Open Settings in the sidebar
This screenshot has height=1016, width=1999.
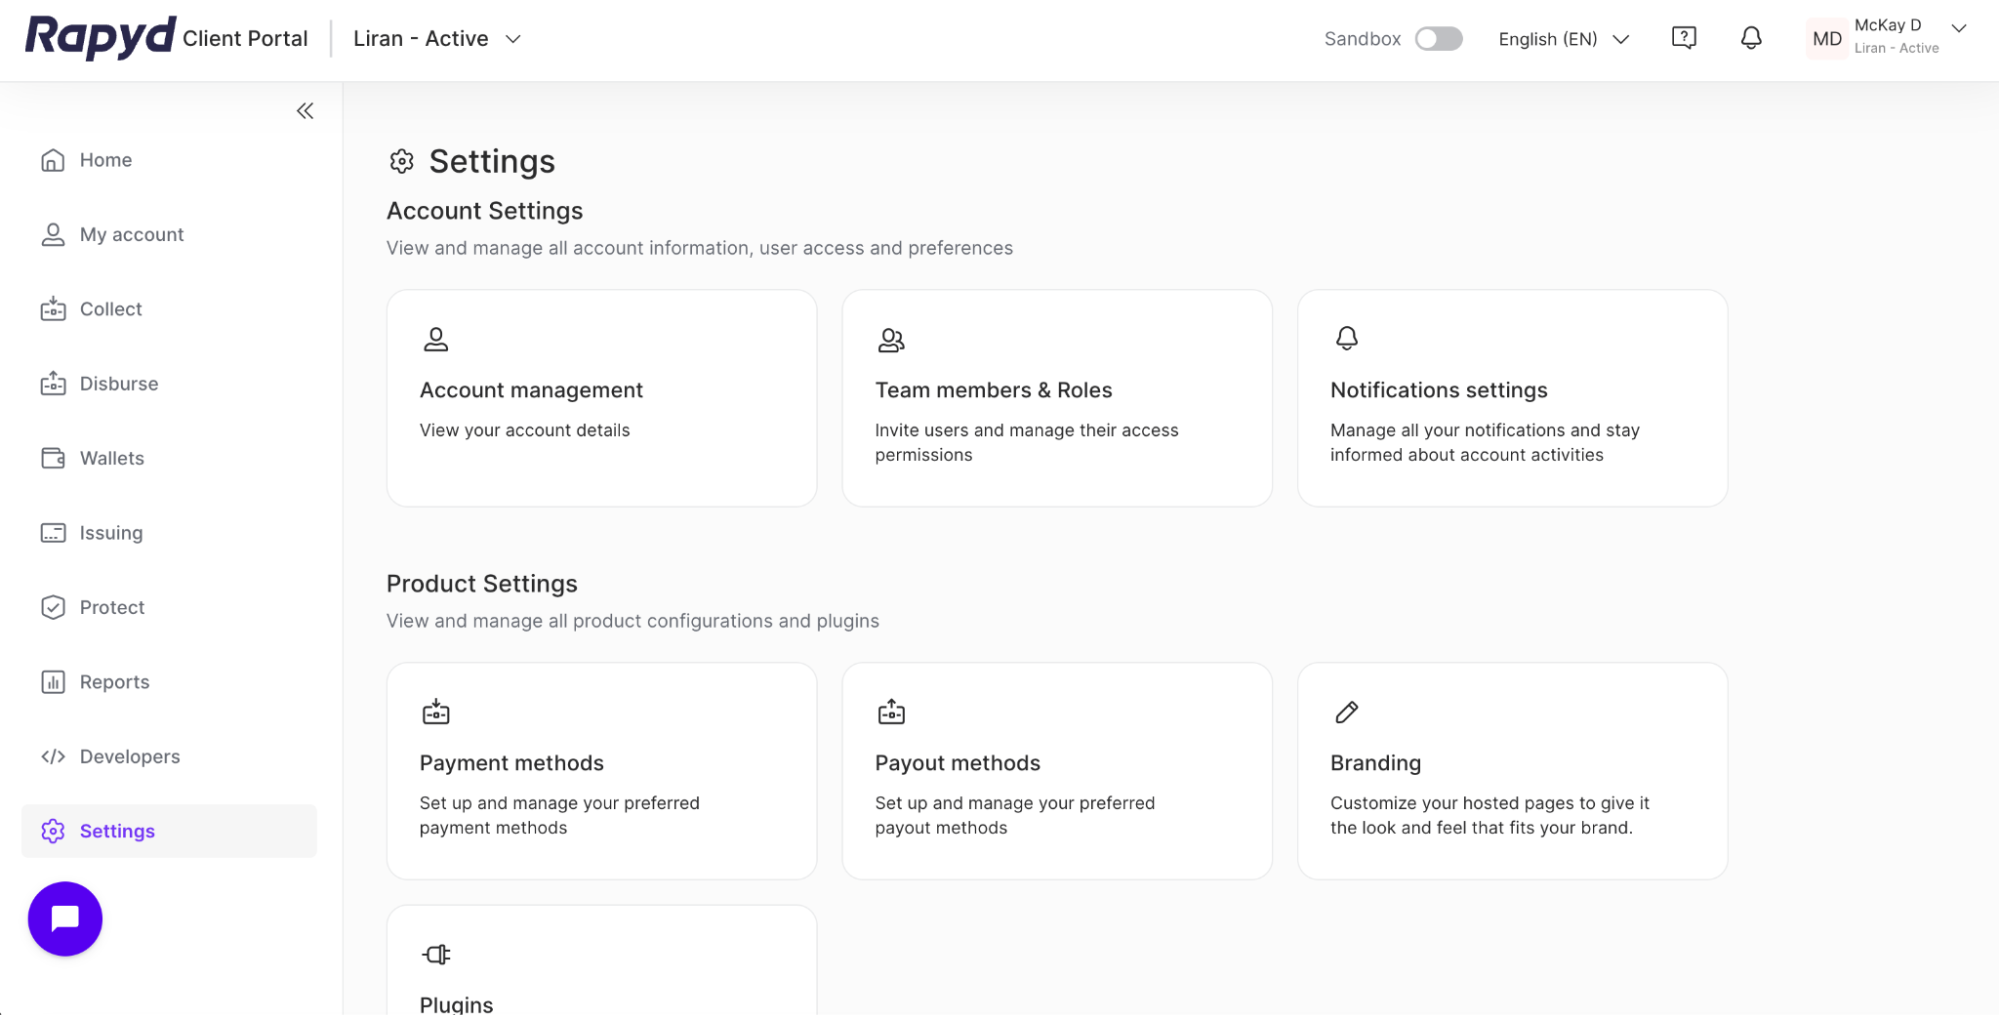pos(116,830)
